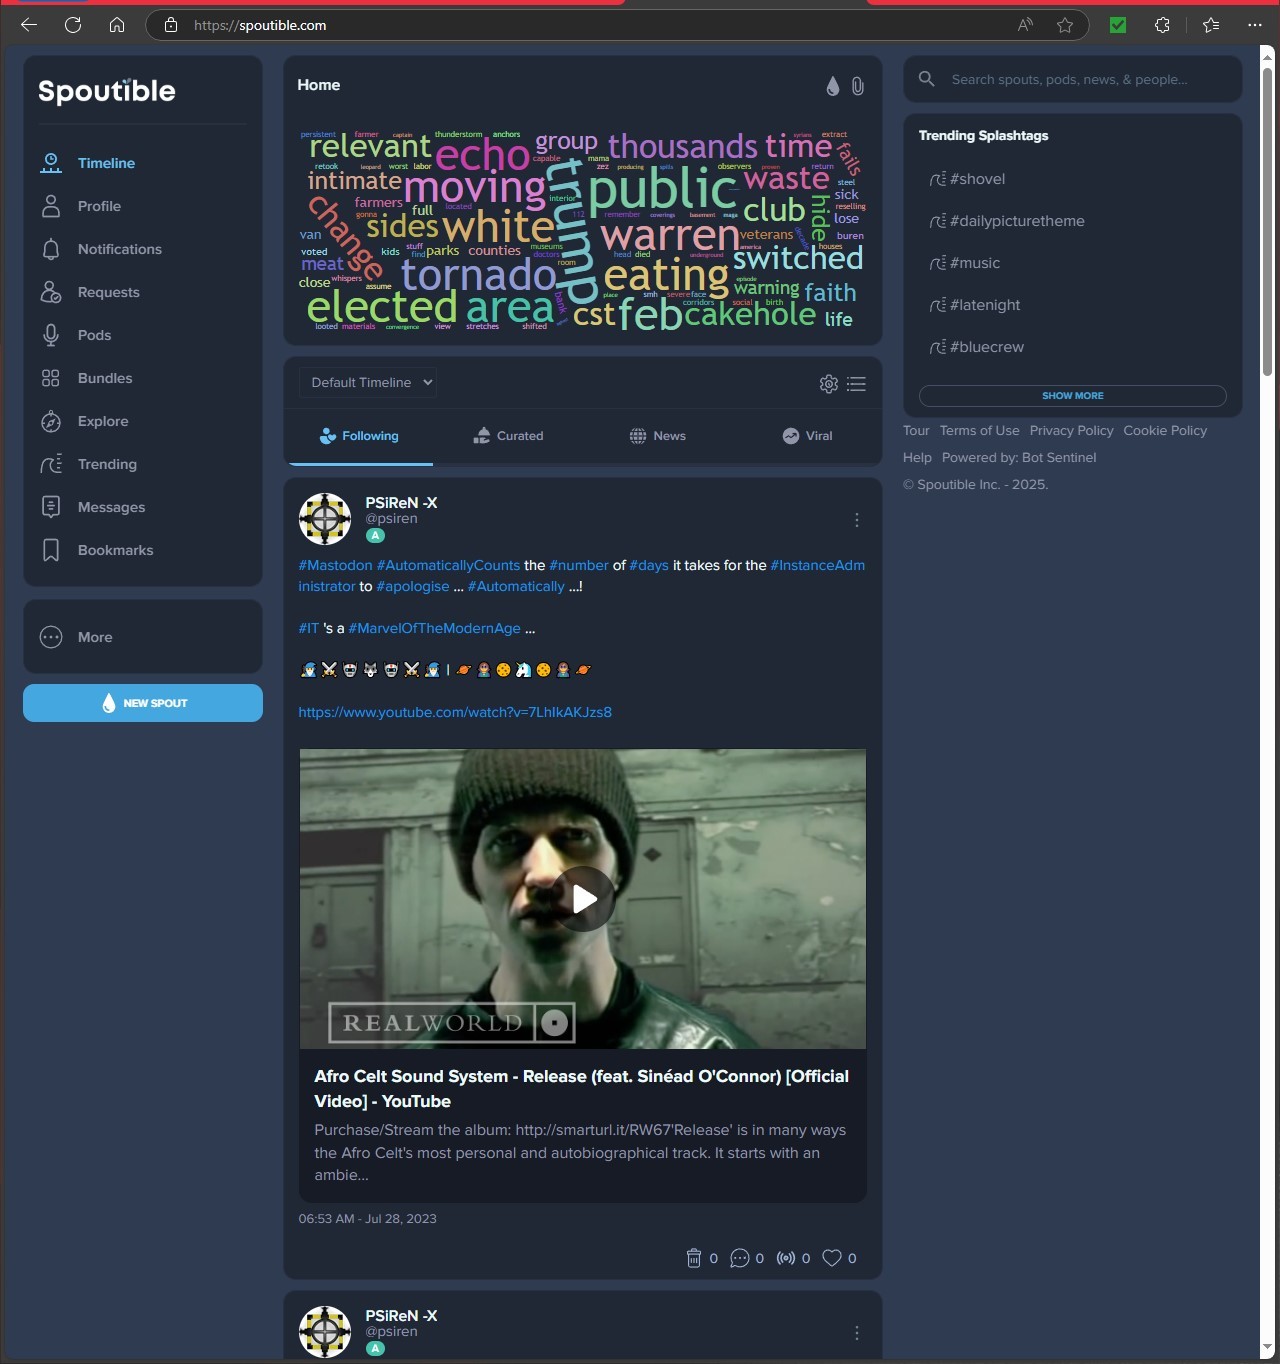Play the Afro Celt Sound System video
1280x1364 pixels.
coord(584,899)
